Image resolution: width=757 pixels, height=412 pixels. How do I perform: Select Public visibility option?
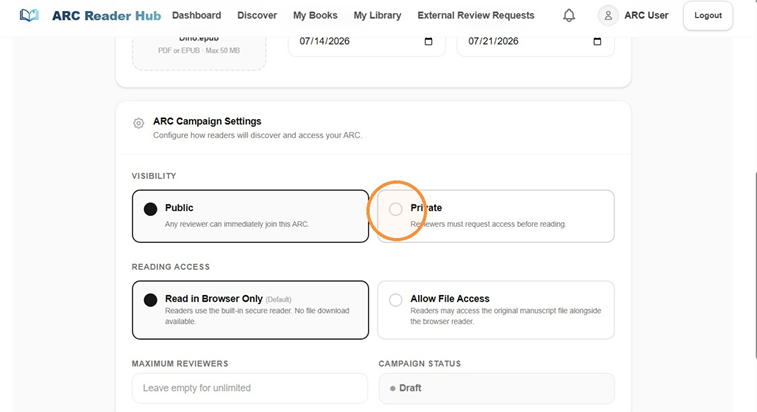(250, 216)
